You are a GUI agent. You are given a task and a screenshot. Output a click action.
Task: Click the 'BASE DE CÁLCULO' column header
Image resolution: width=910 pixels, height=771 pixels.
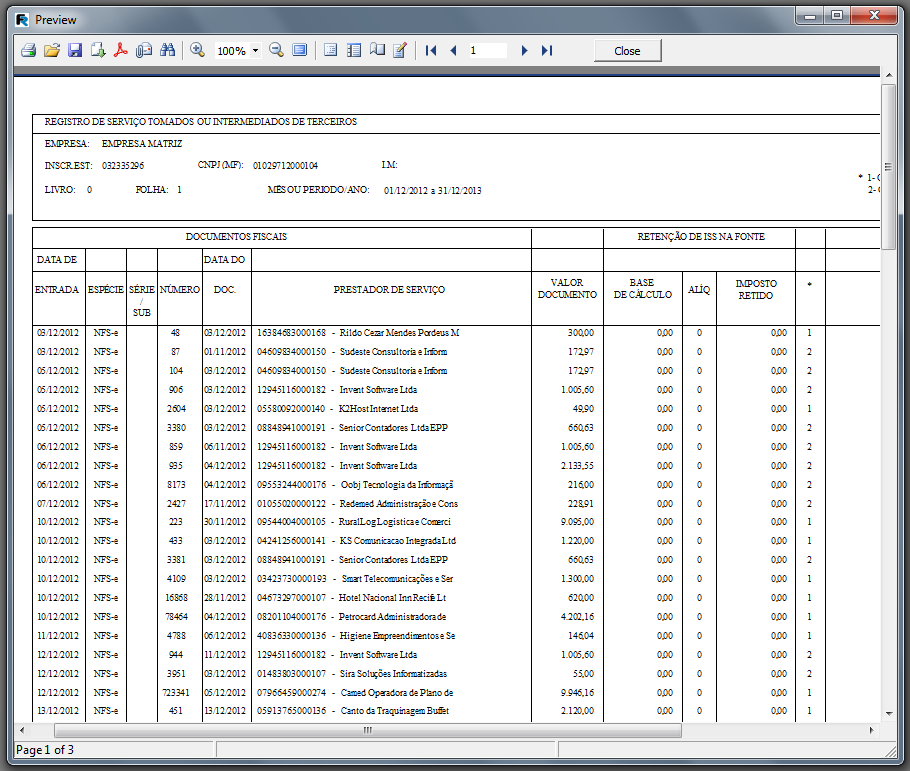[642, 289]
